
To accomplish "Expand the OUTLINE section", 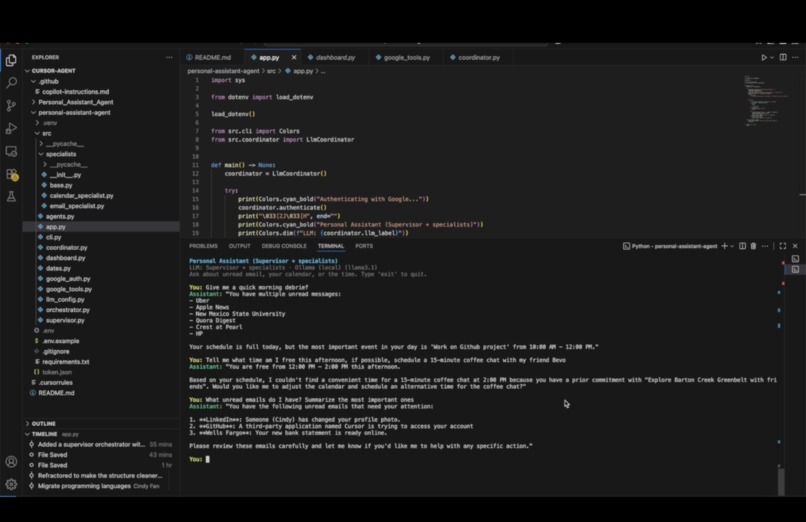I will point(44,424).
